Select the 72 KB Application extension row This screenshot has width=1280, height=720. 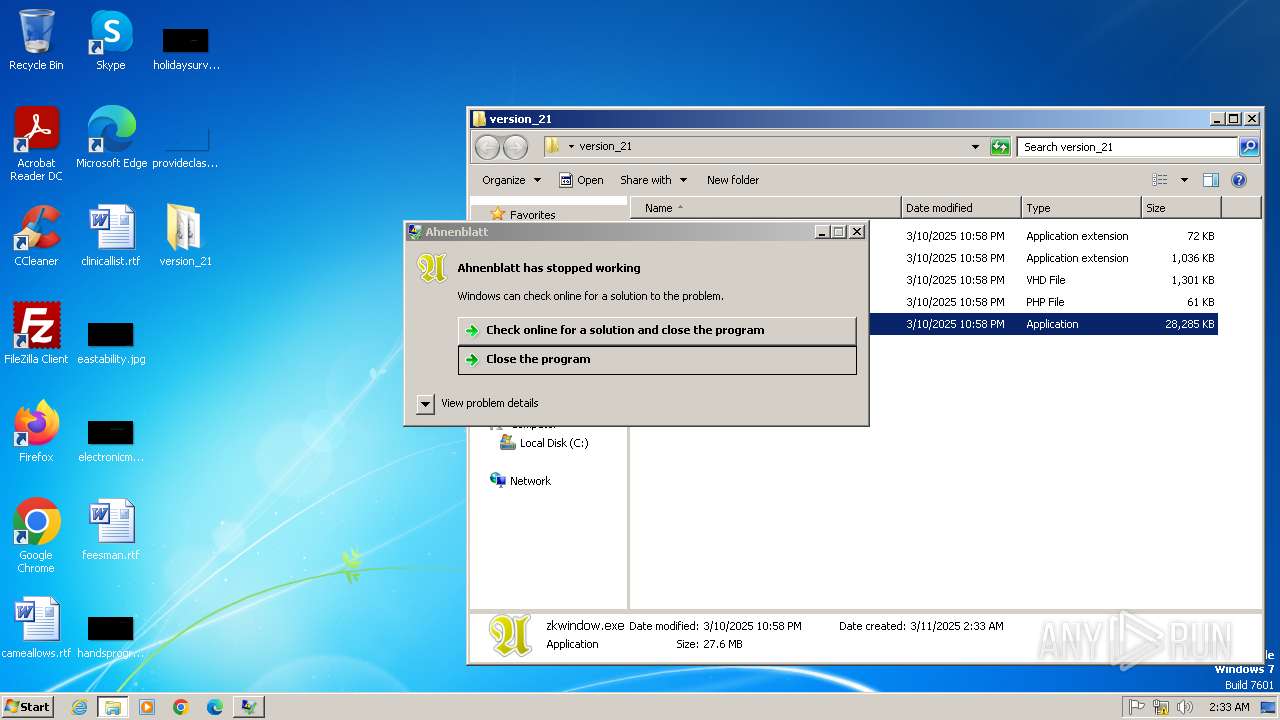pos(1043,236)
